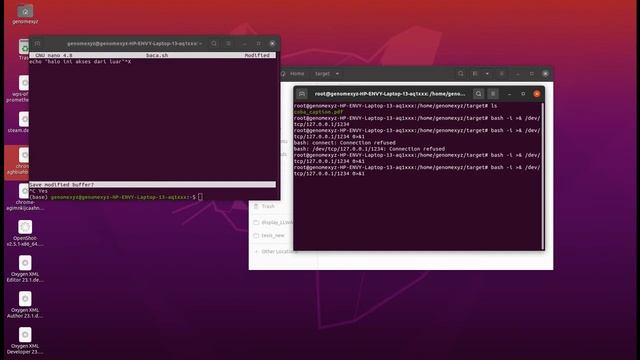Click the root terminal vertical scrollbar

tap(542, 176)
